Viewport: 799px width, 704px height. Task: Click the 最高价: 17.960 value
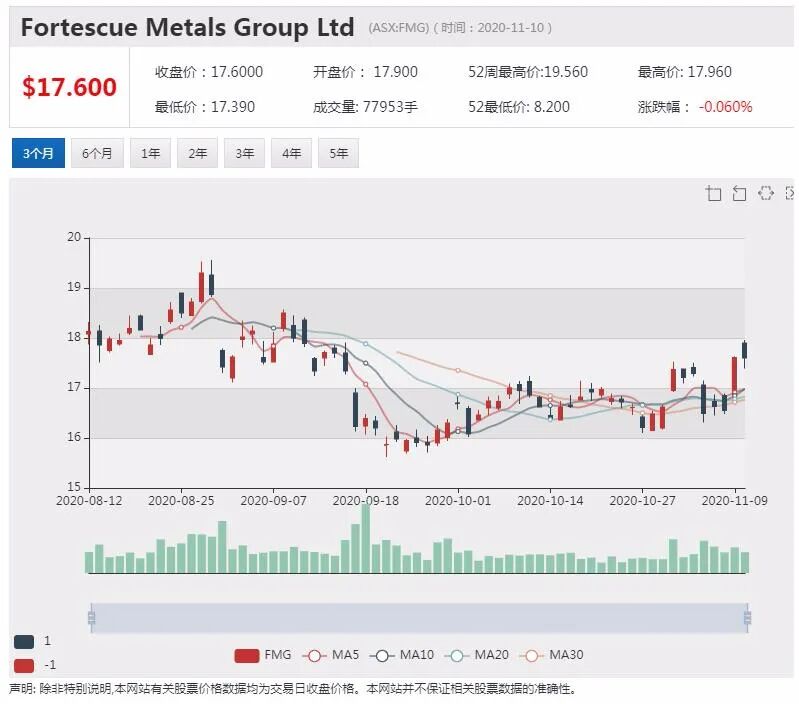click(684, 72)
